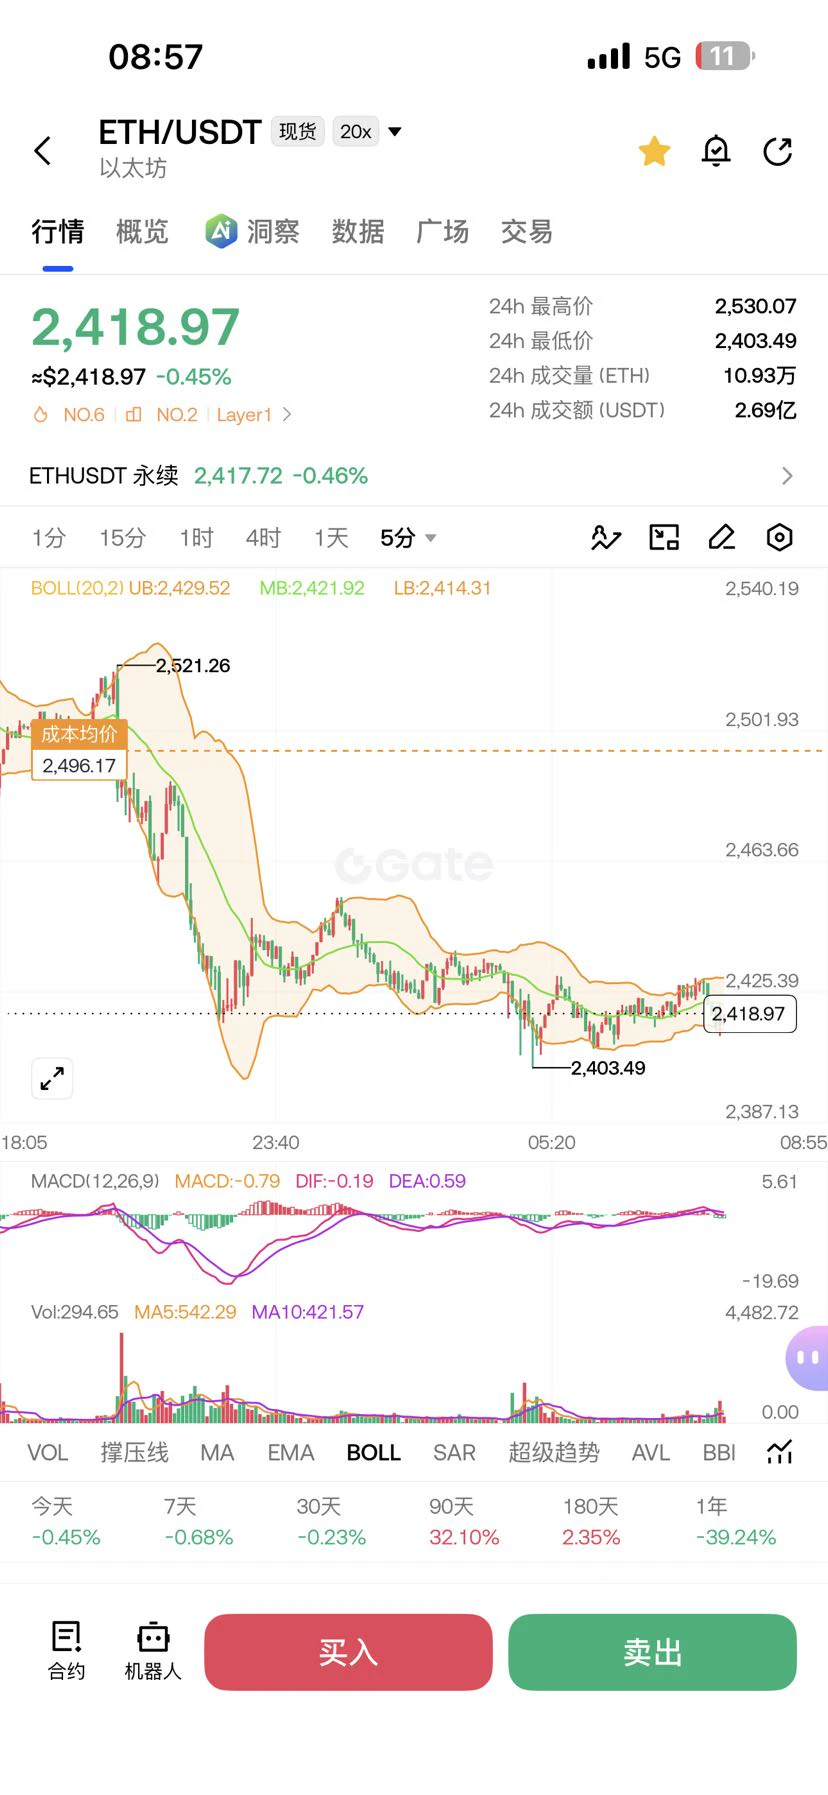Select the 4时 timeframe
This screenshot has width=828, height=1795.
(x=263, y=538)
